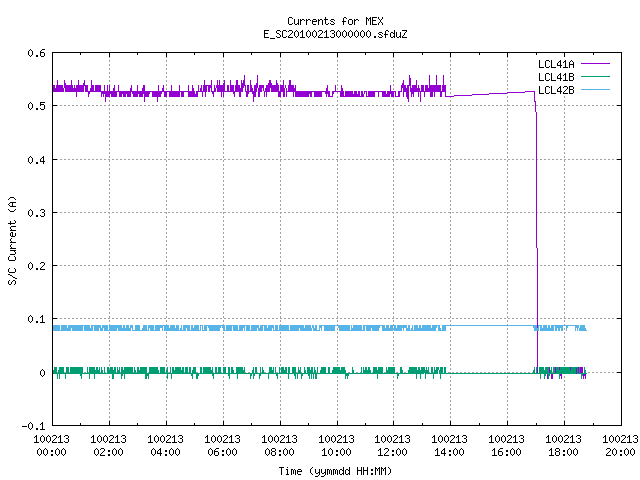Click the x-axis tick label 100213 02:00
Screen dimensions: 640x480
click(x=109, y=446)
